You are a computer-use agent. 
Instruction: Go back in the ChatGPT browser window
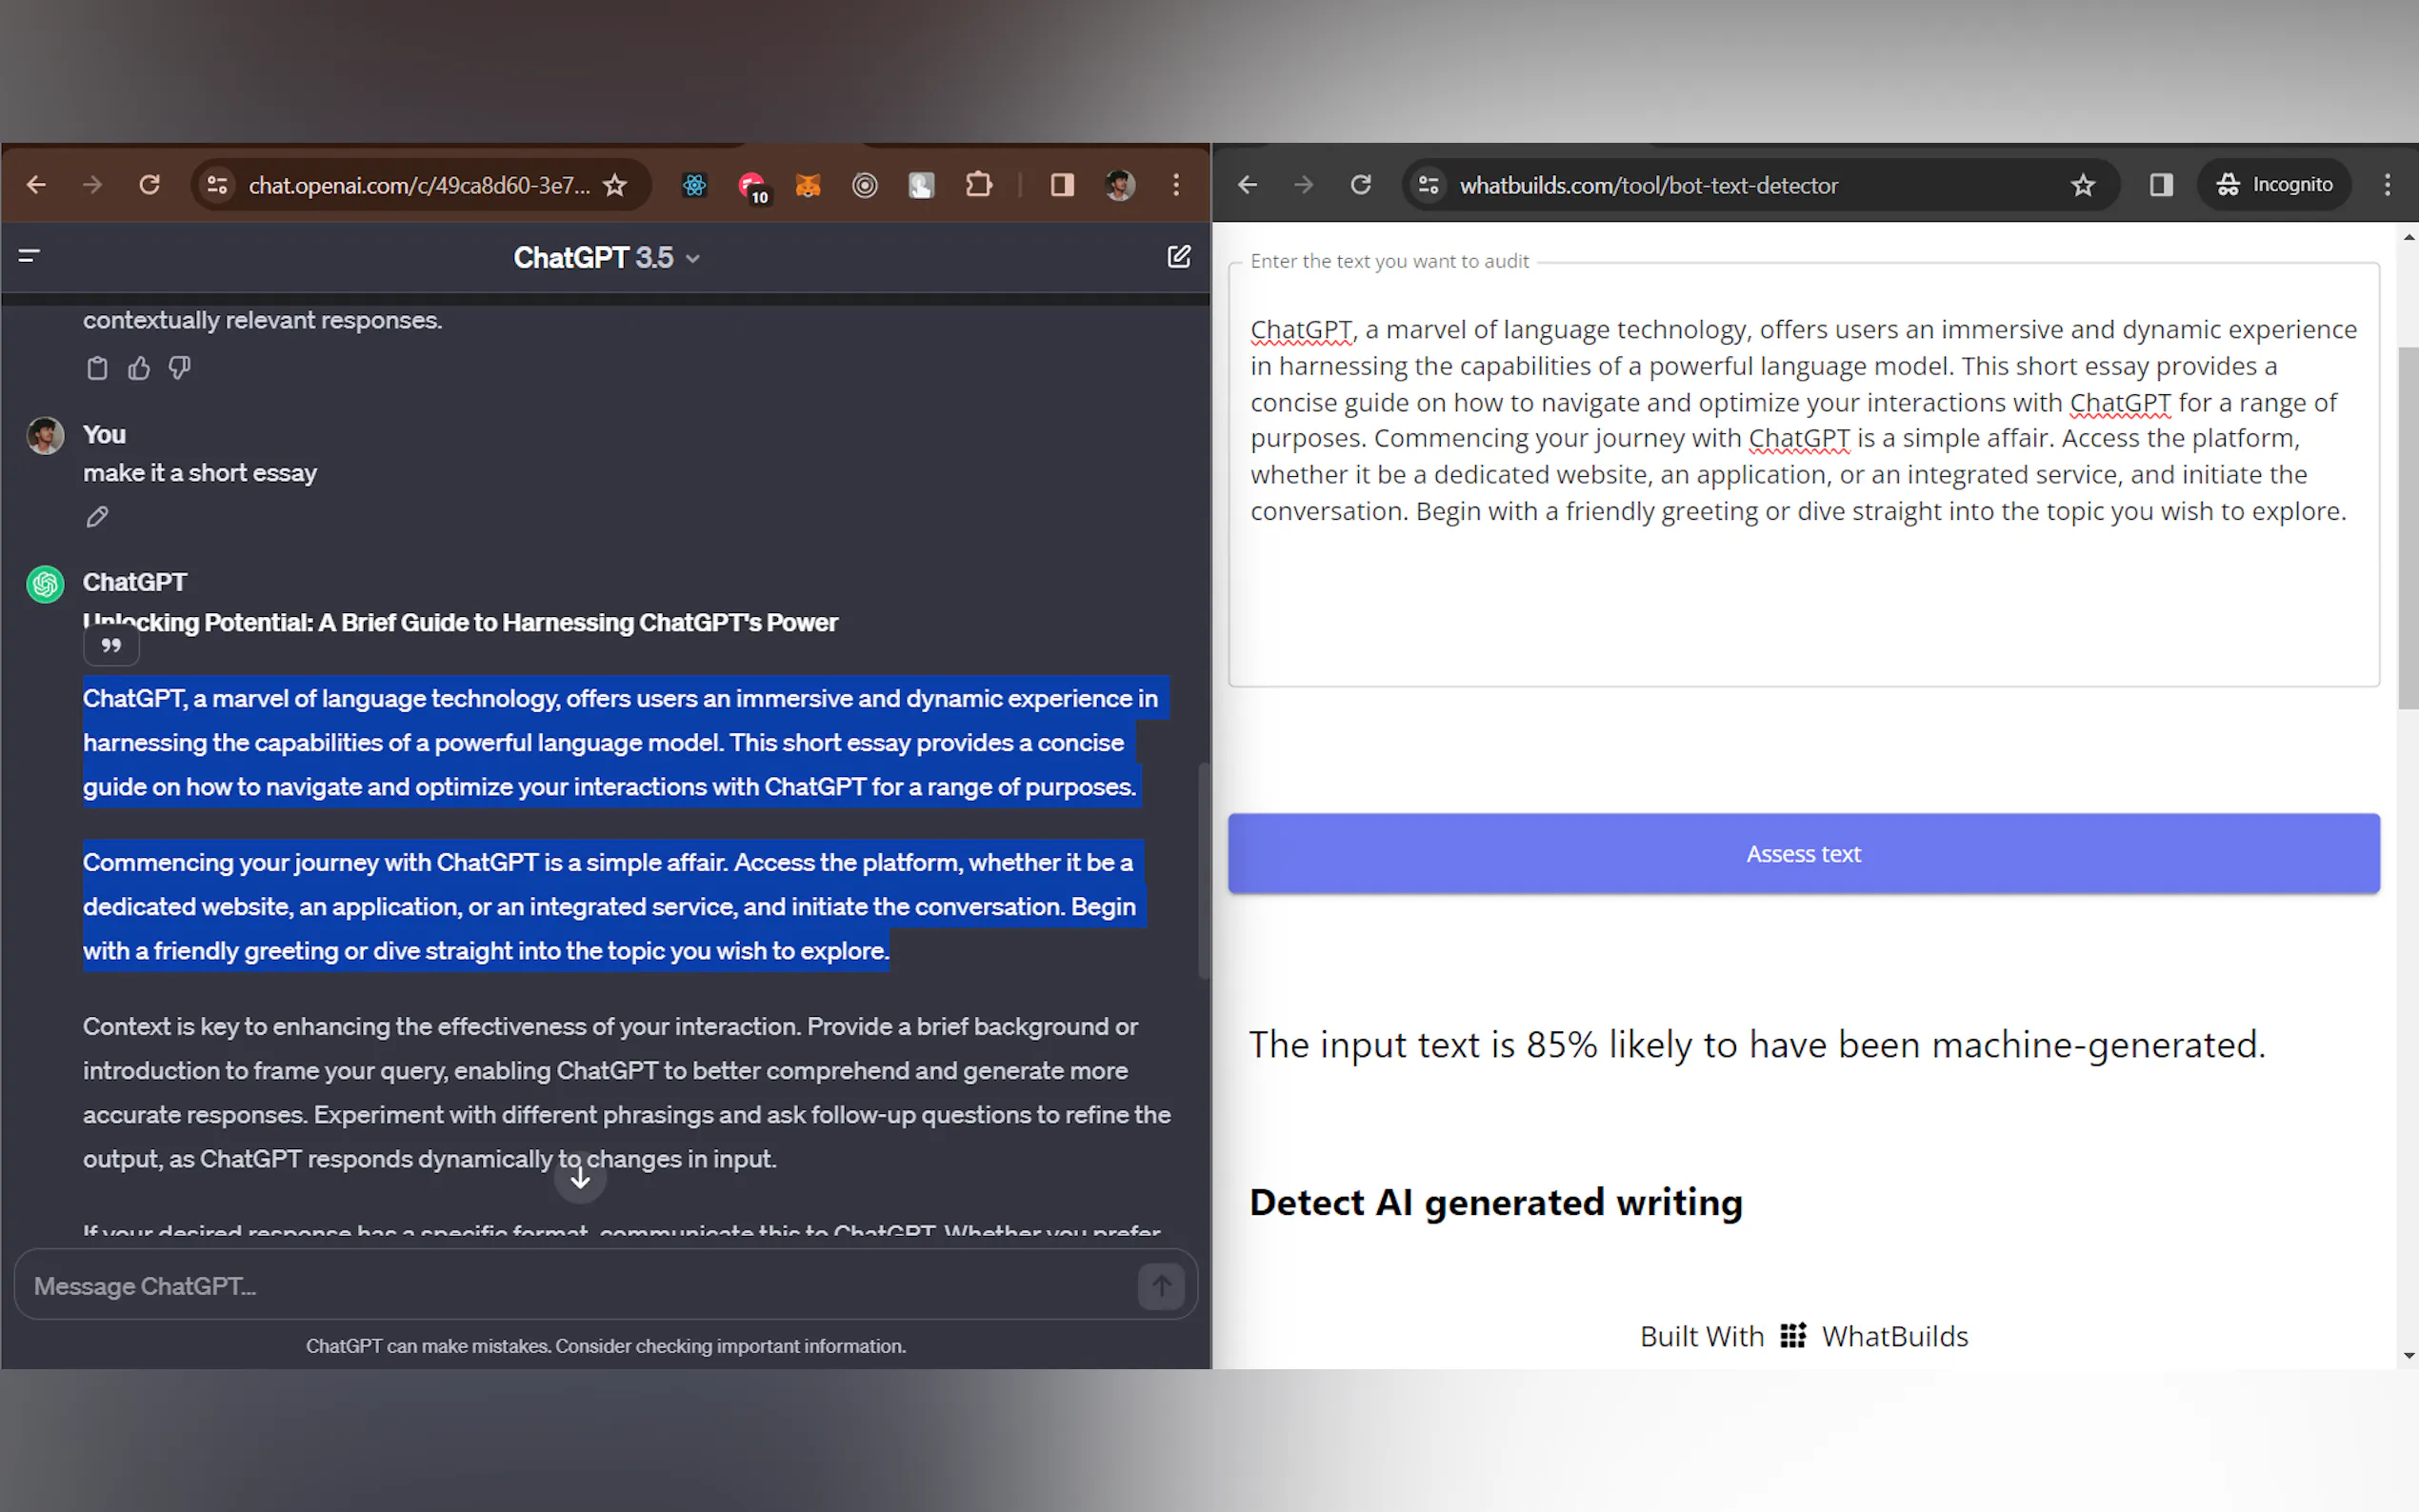36,185
